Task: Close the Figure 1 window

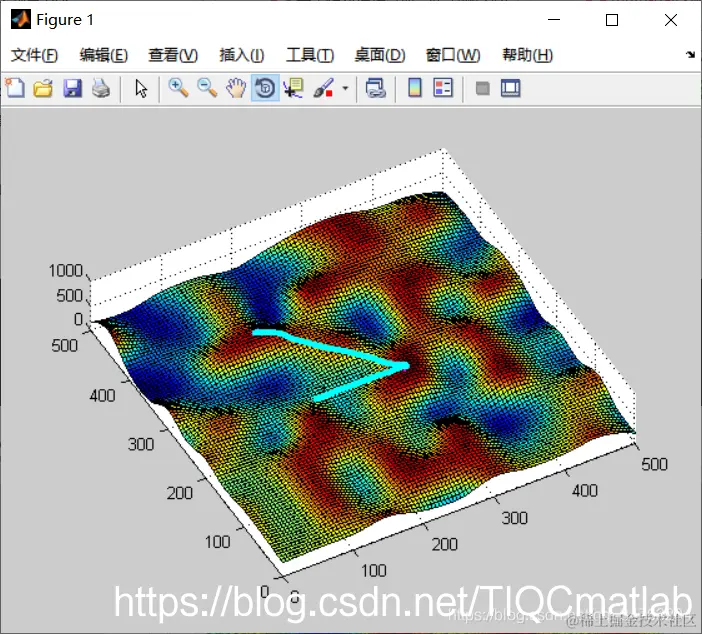Action: click(671, 20)
